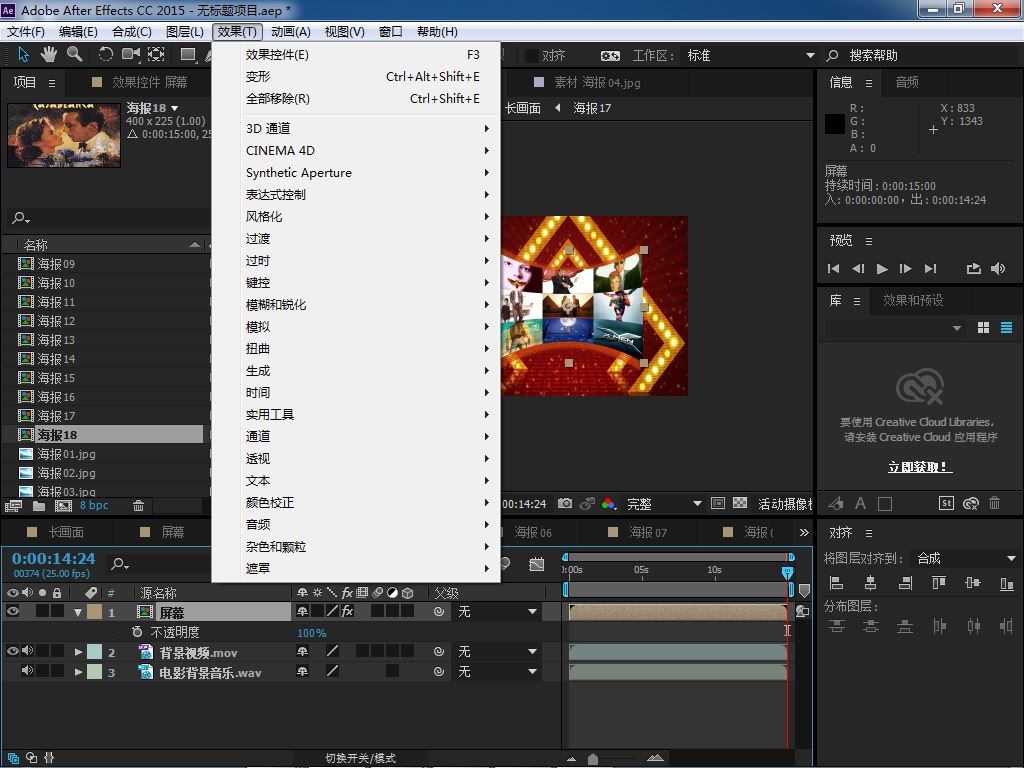This screenshot has height=768, width=1024.
Task: Open the 工作区 workspace dropdown
Action: [x=750, y=56]
